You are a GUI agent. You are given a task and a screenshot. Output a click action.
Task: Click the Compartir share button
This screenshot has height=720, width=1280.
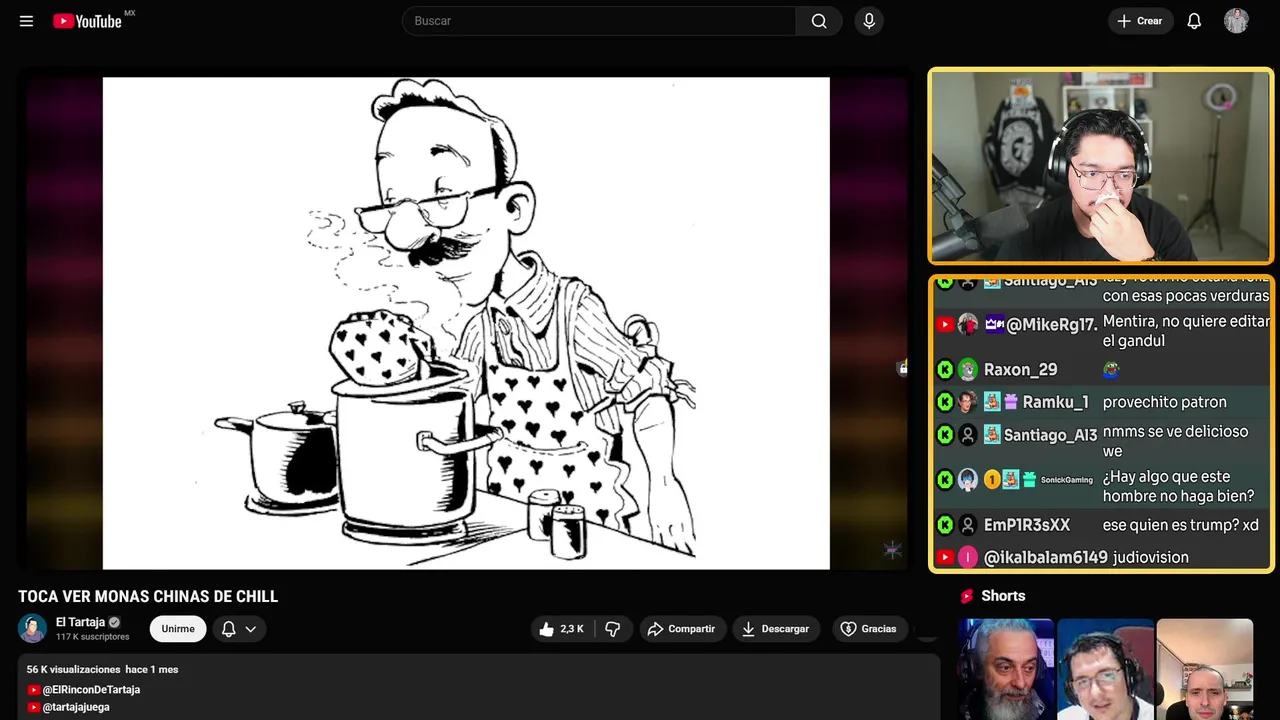pyautogui.click(x=682, y=629)
